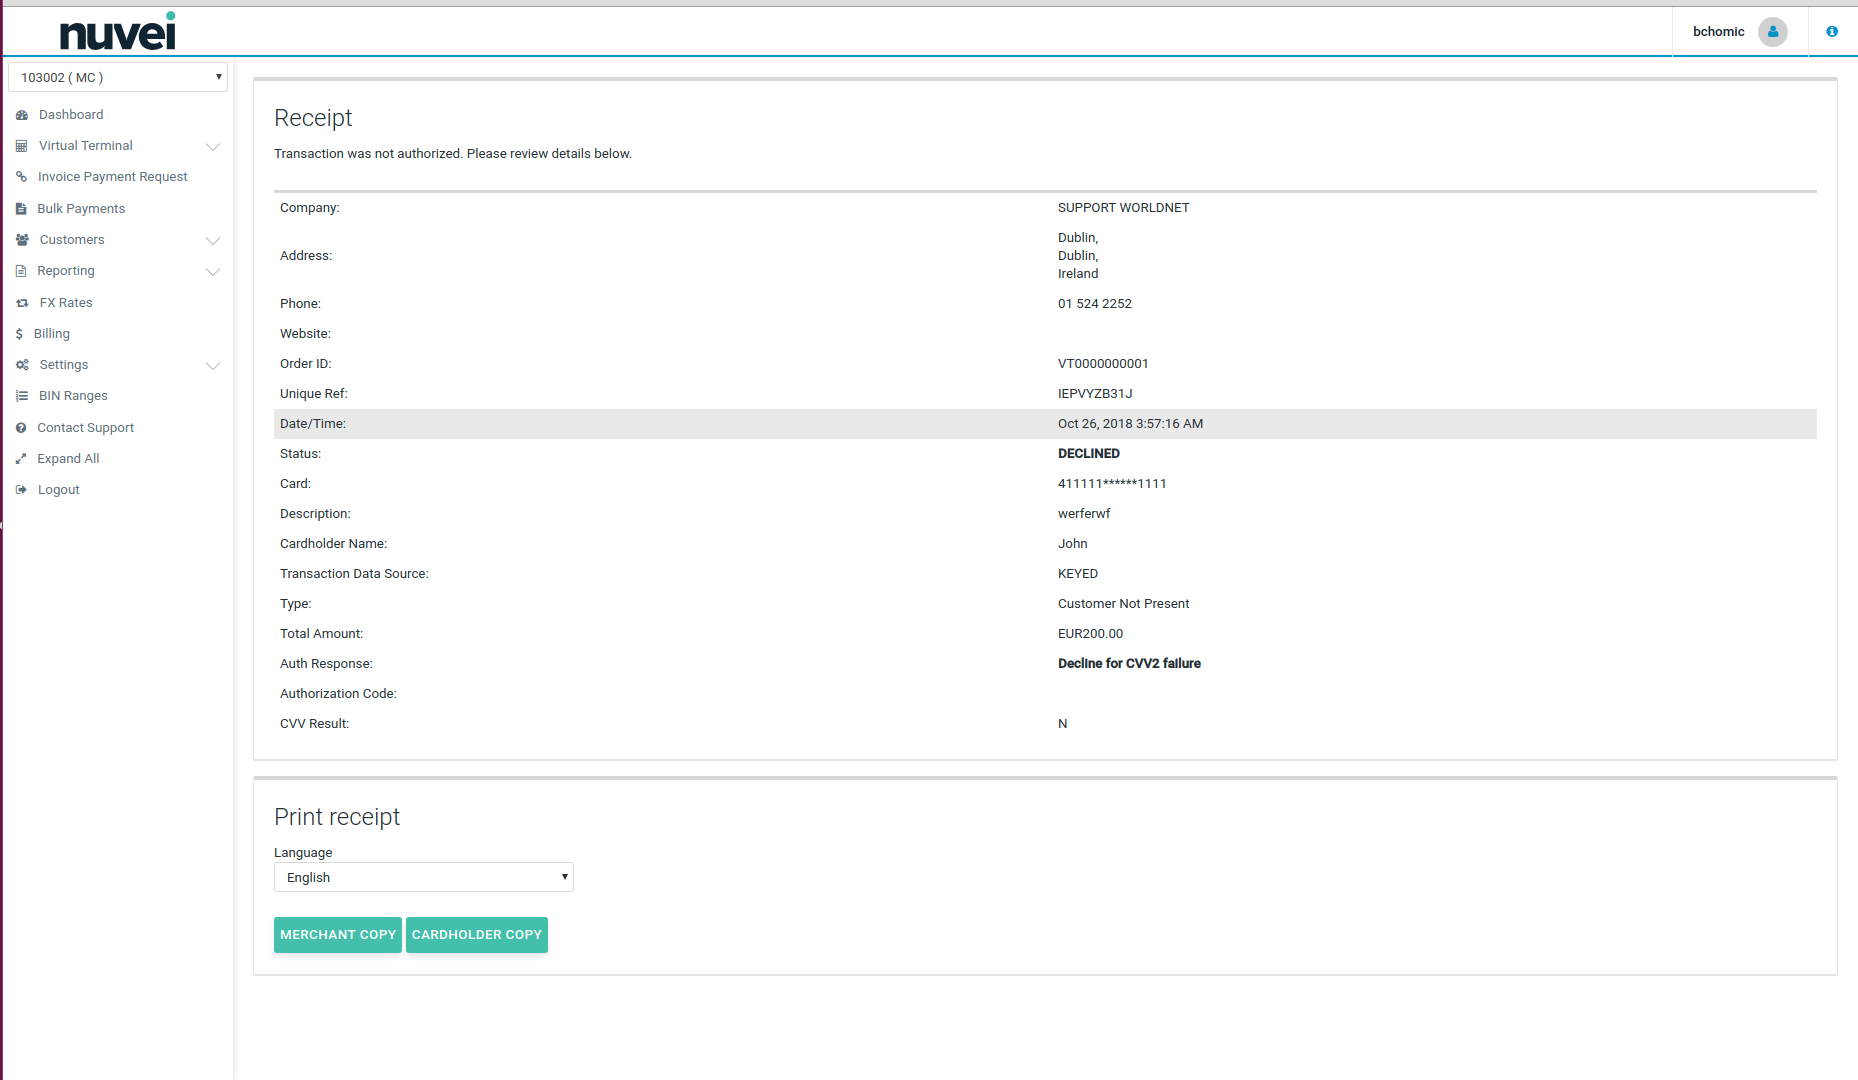Viewport: 1858px width, 1080px height.
Task: Click the Logout icon in sidebar
Action: [x=21, y=490]
